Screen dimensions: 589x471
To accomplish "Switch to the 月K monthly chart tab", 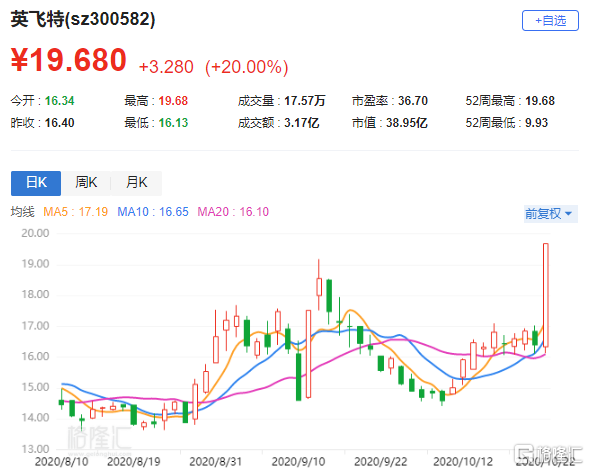I will (x=137, y=183).
